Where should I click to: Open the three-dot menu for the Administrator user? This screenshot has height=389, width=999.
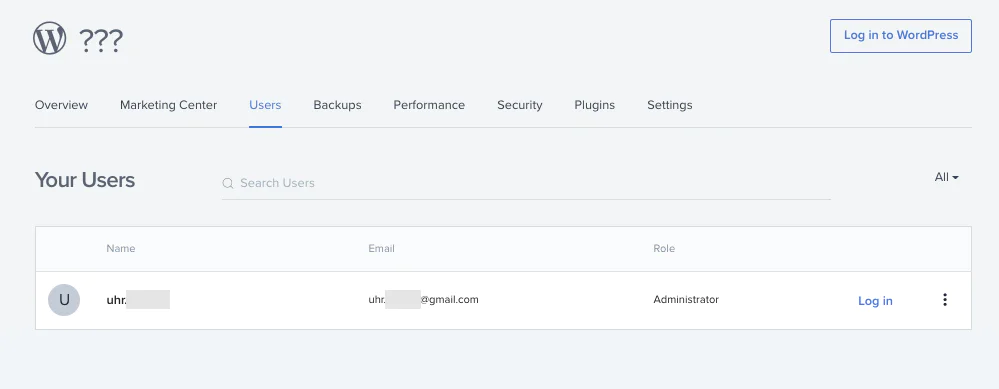(x=945, y=300)
